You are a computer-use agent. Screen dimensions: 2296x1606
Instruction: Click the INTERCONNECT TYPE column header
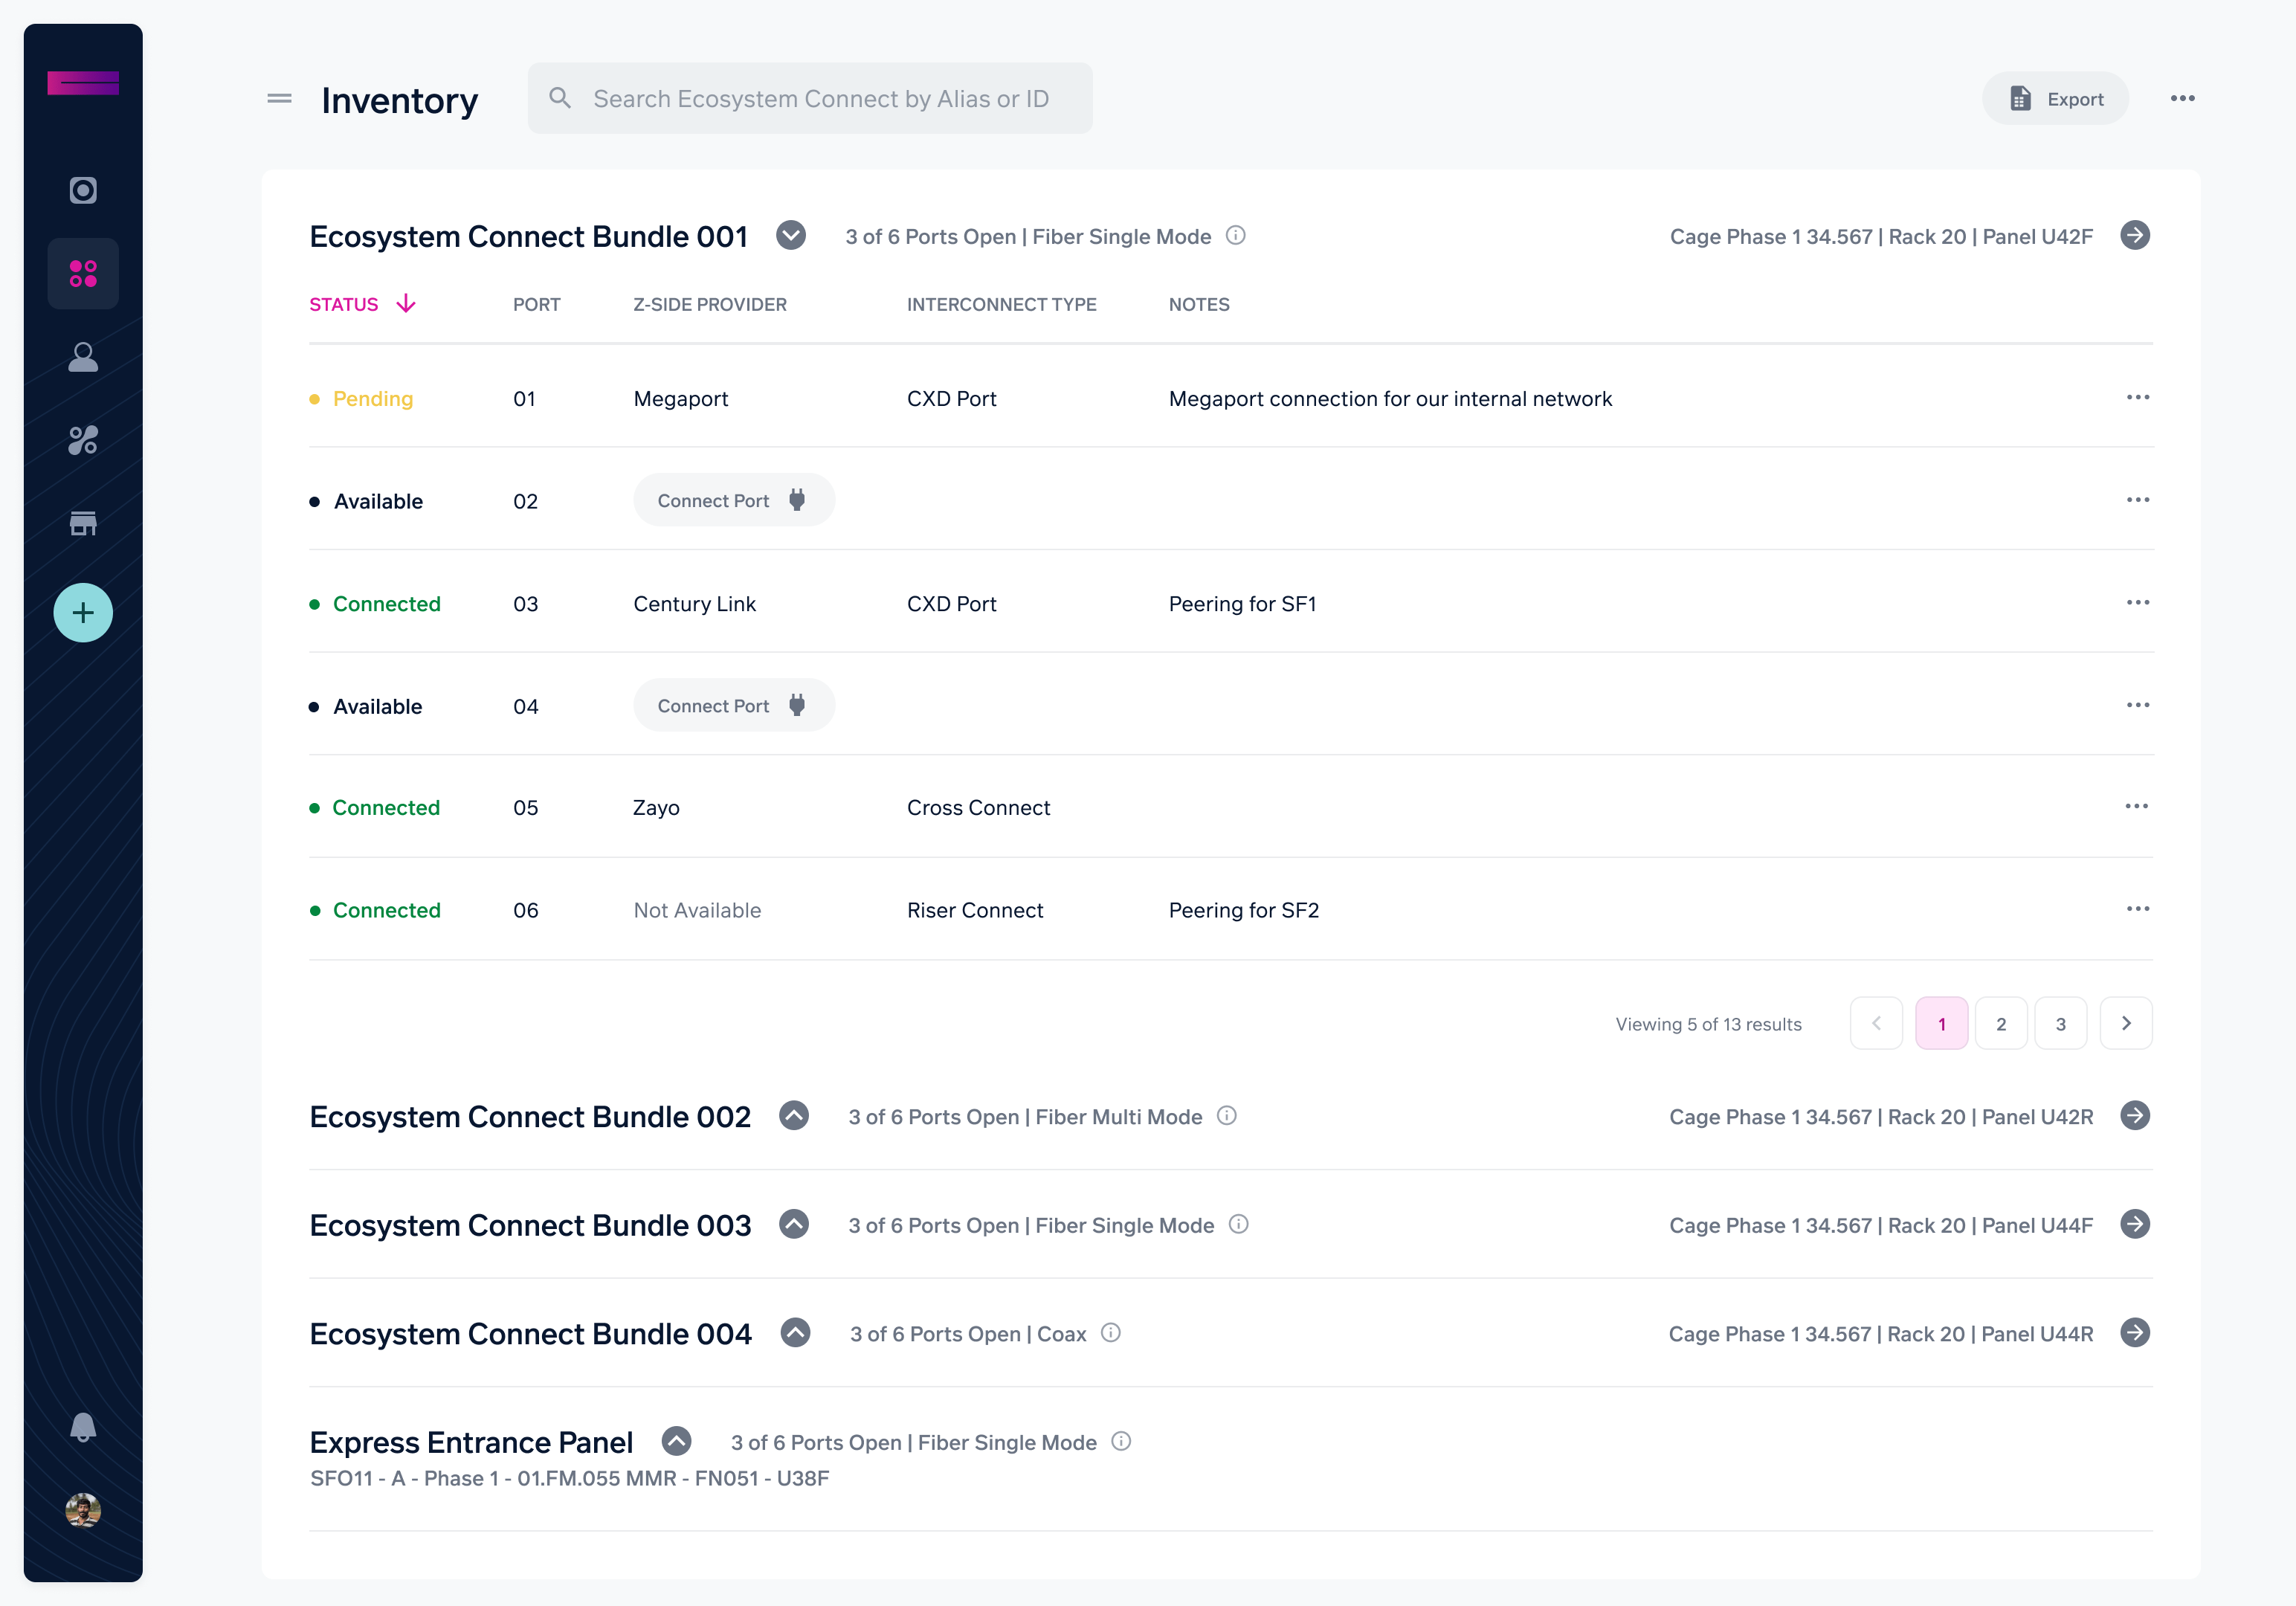(x=1001, y=304)
